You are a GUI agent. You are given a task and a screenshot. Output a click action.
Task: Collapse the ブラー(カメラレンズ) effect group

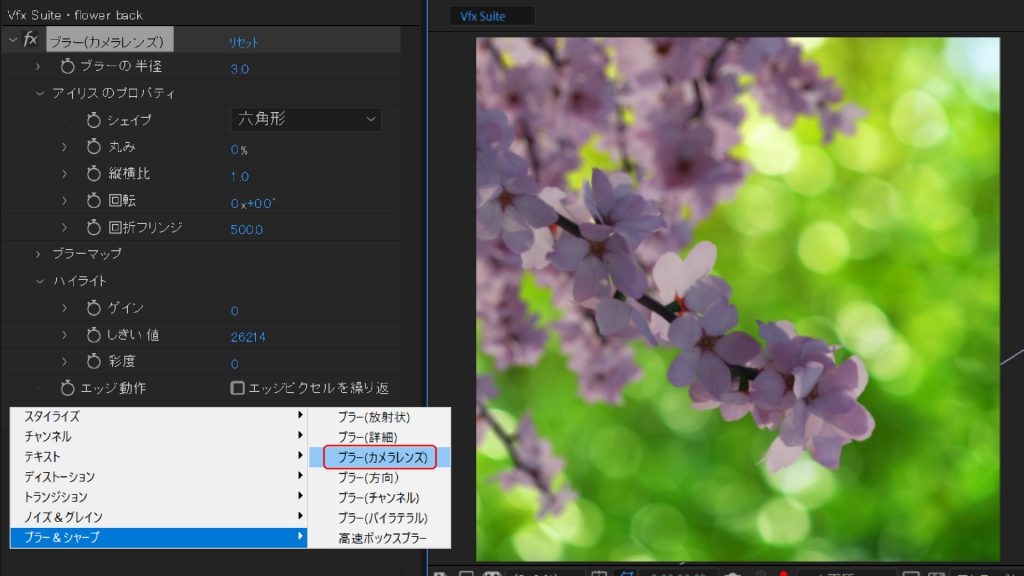point(12,40)
